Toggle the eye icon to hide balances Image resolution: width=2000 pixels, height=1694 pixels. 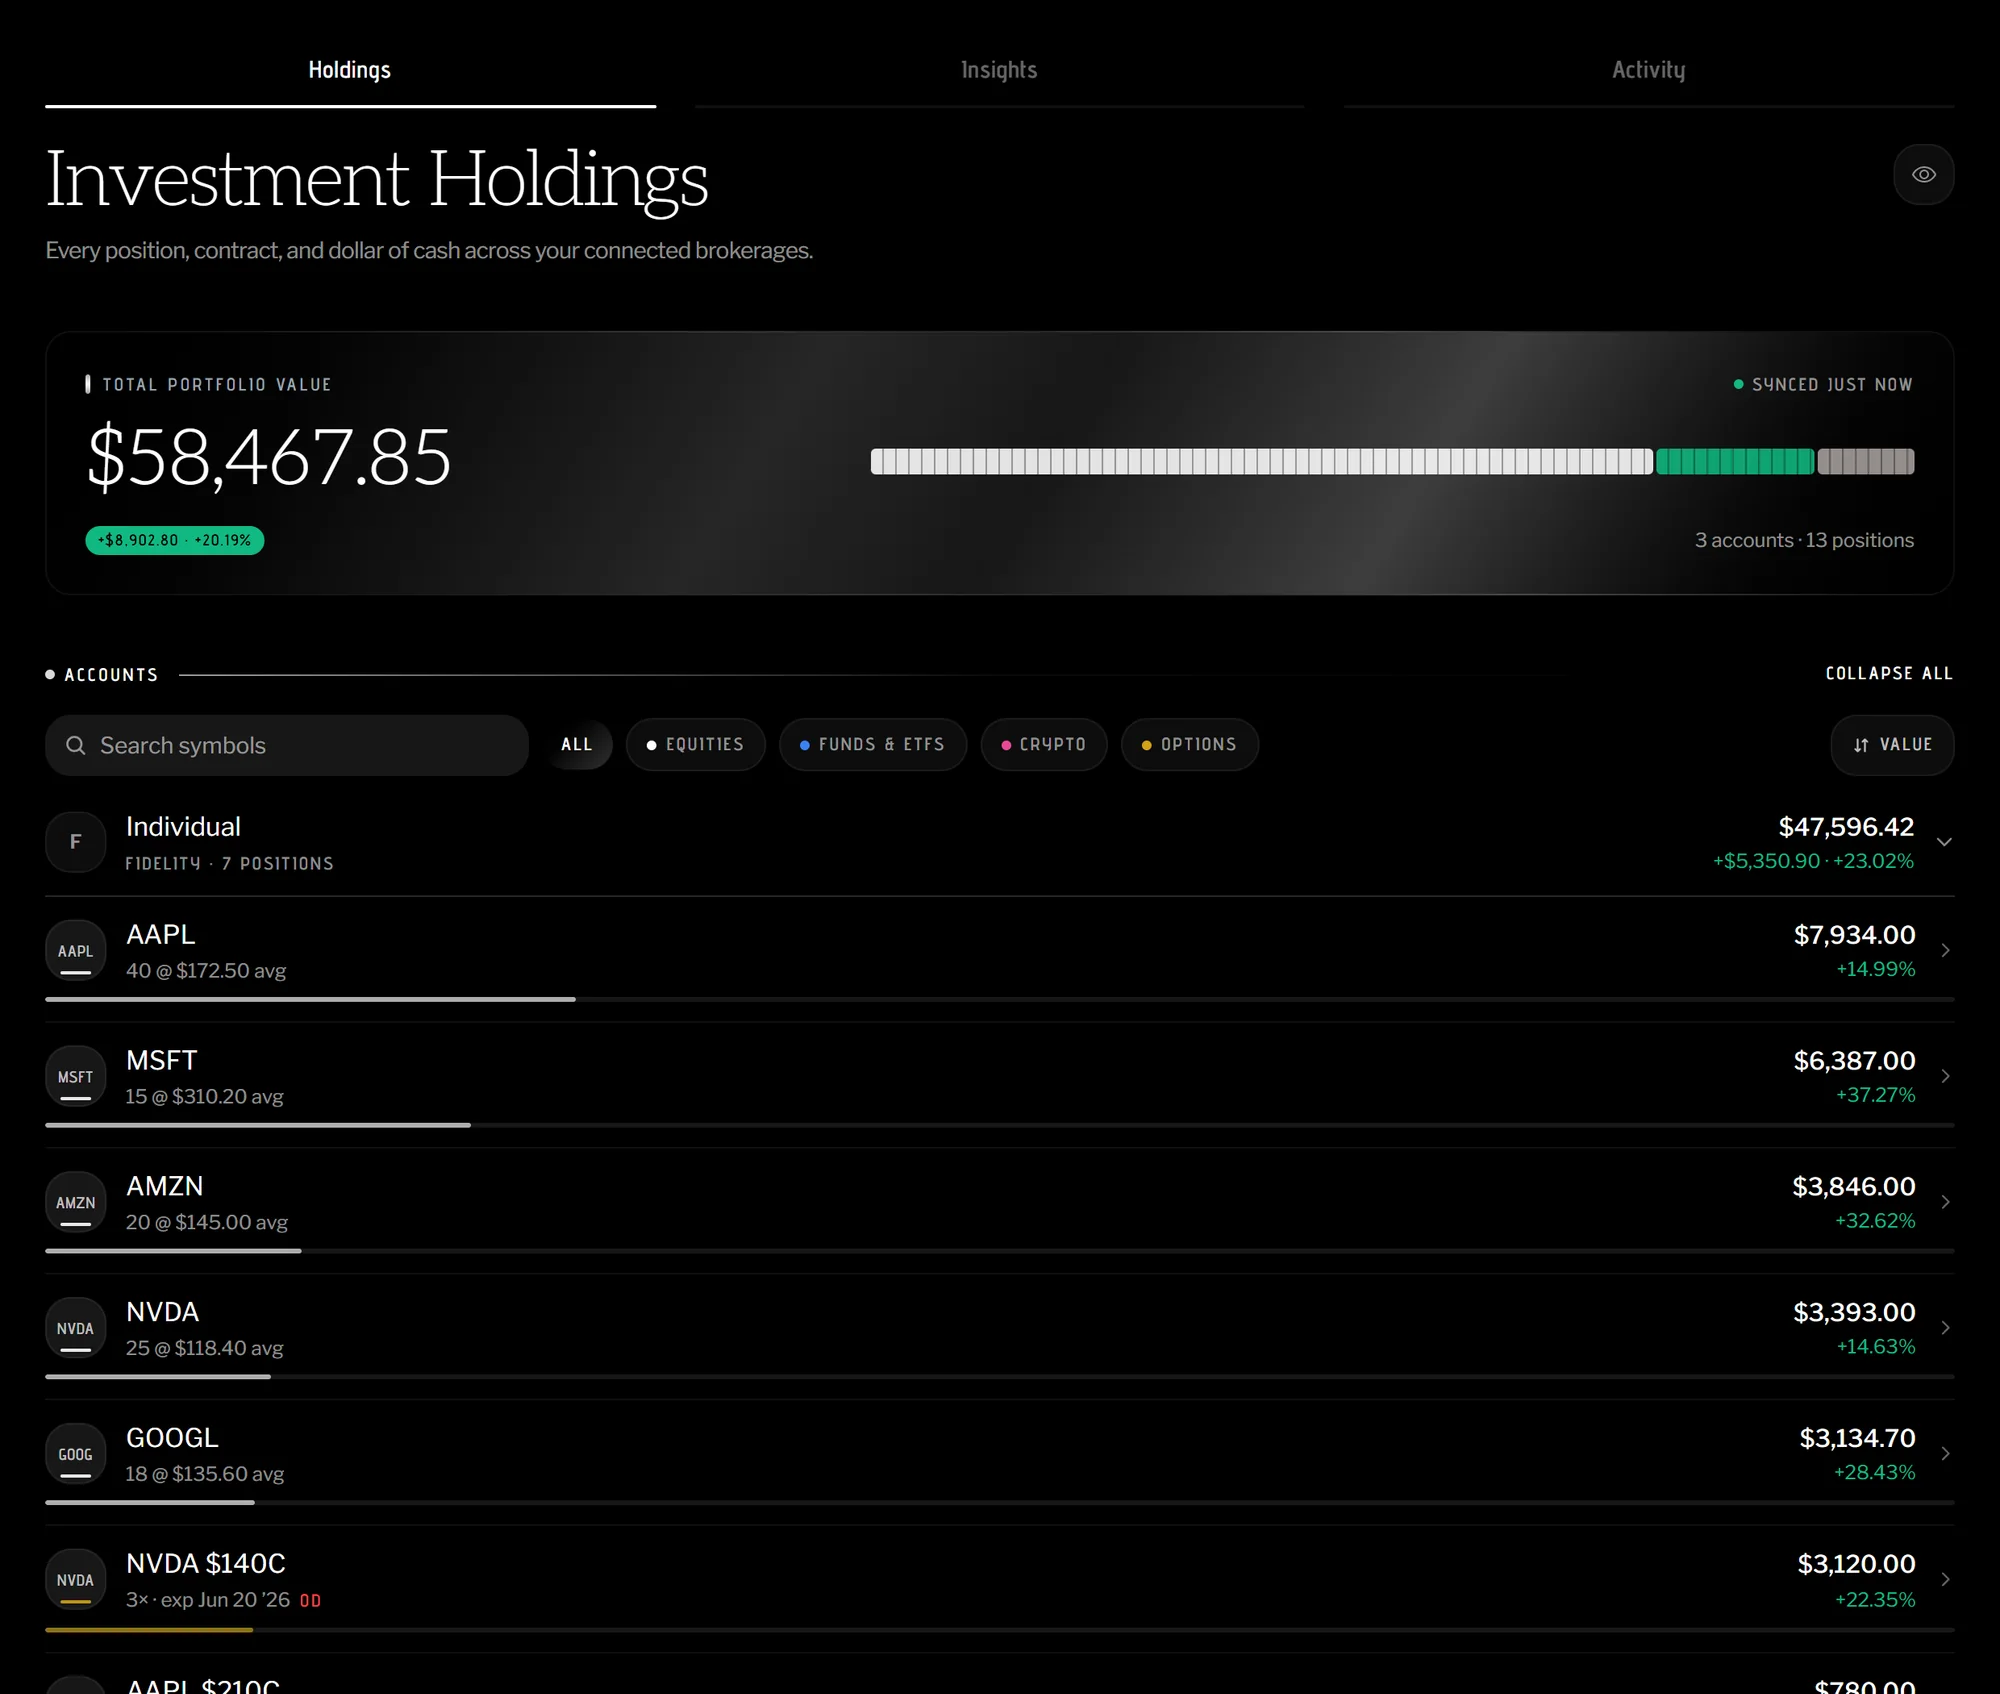pos(1923,174)
